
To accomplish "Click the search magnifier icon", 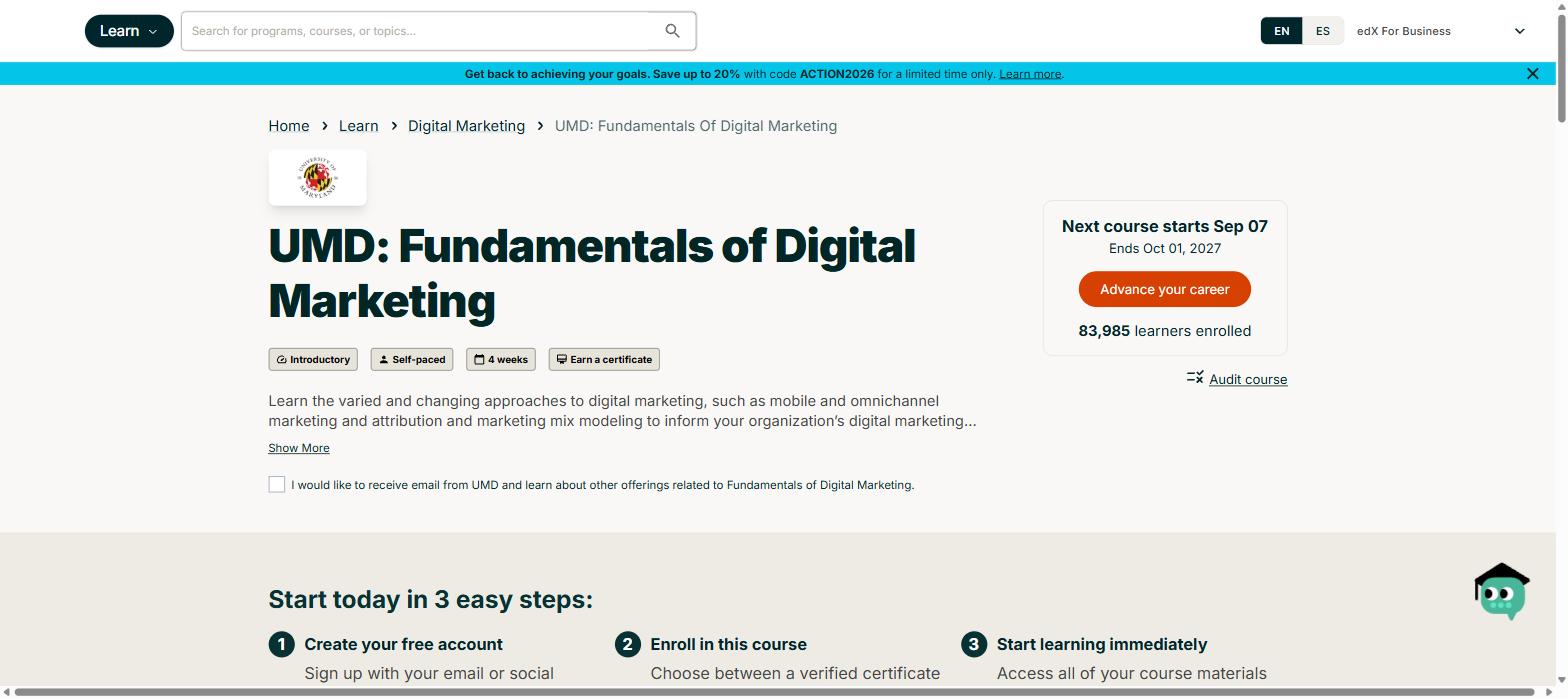I will click(x=673, y=31).
